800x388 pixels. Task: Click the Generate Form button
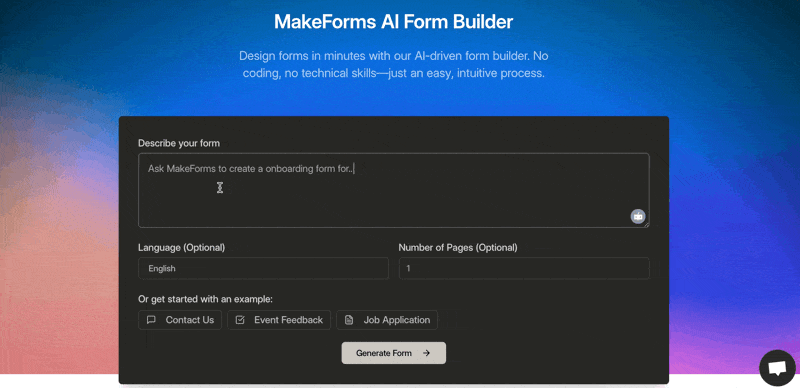pos(393,353)
